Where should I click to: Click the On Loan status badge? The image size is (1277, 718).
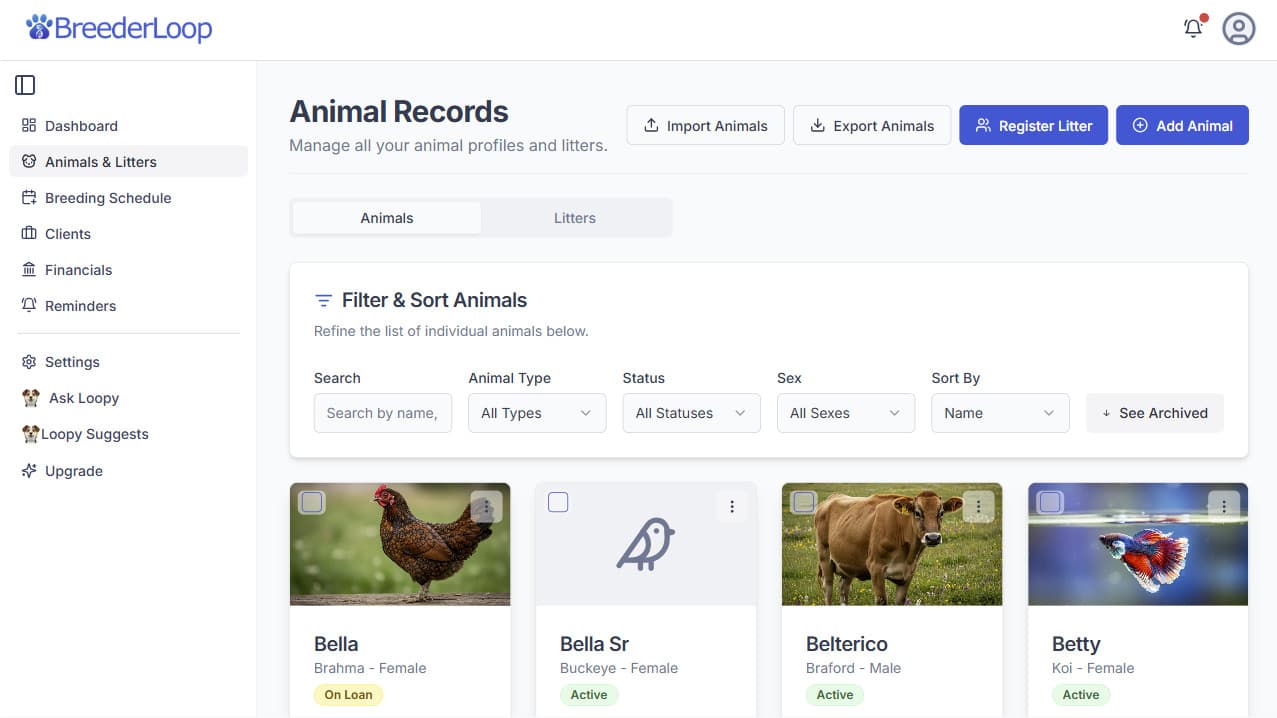click(348, 694)
